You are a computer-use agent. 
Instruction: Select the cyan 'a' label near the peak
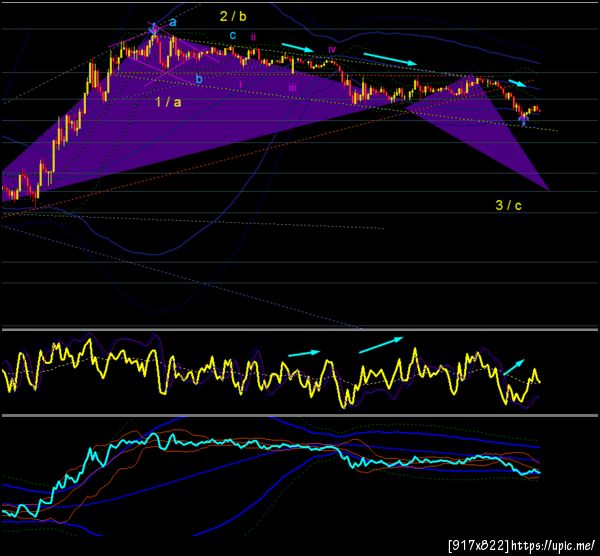tap(173, 23)
